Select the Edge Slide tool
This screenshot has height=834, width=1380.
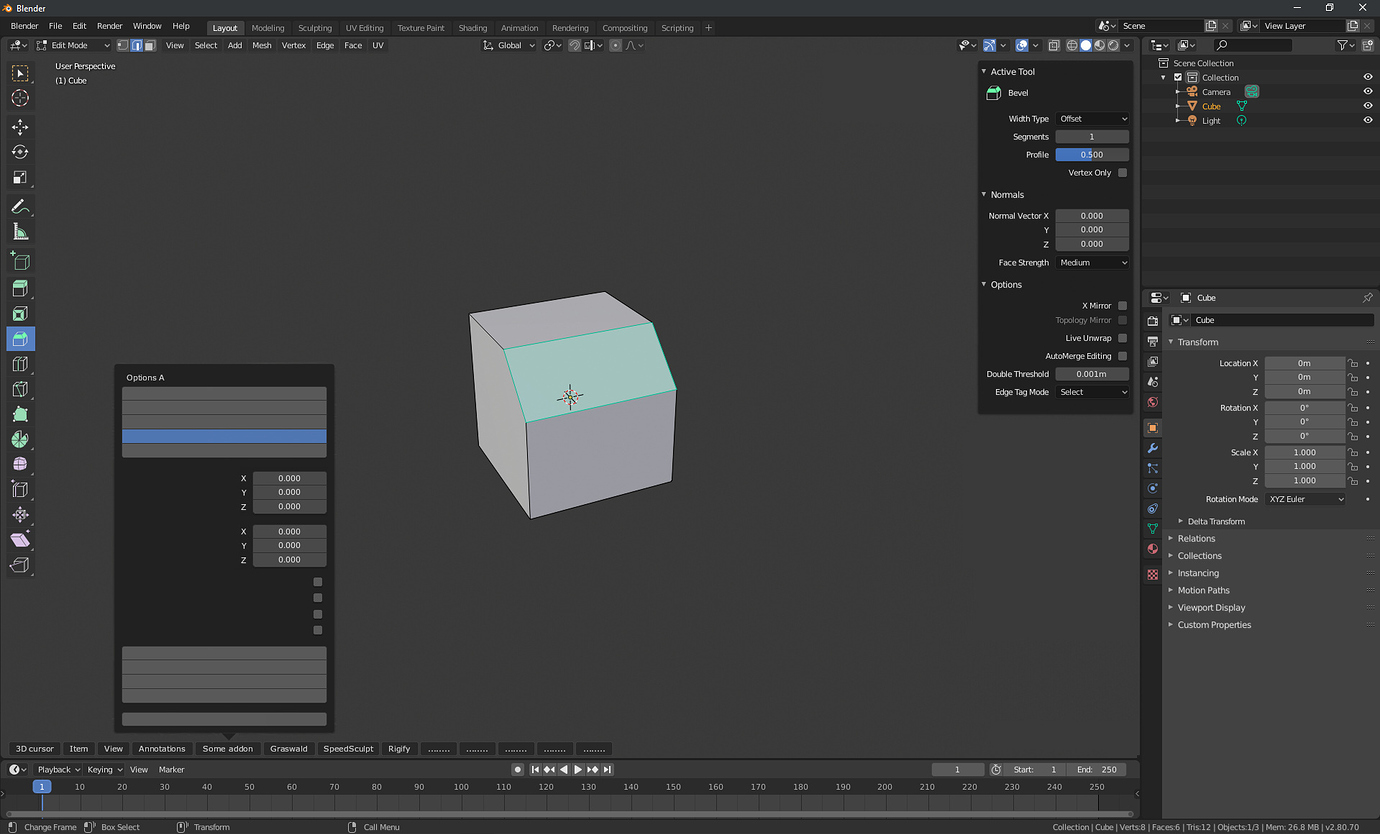(x=20, y=489)
